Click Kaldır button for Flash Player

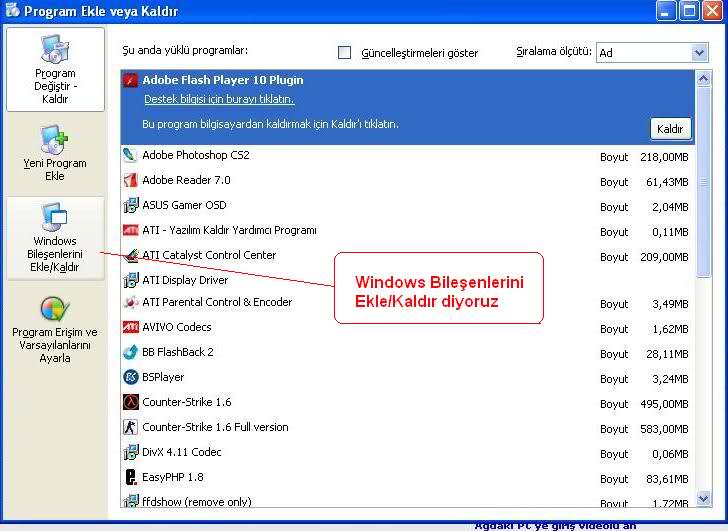[670, 129]
